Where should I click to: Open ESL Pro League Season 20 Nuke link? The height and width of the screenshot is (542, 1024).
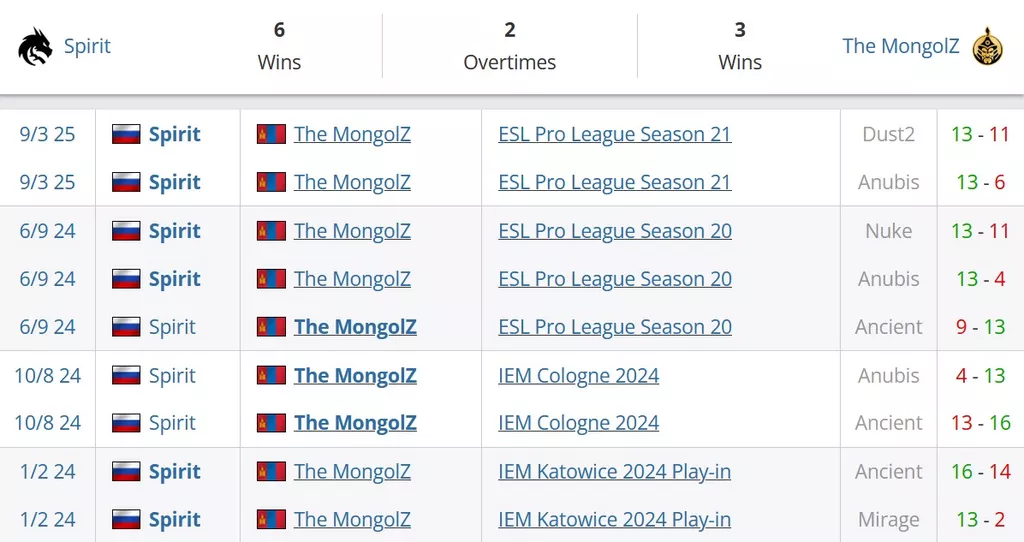point(615,231)
